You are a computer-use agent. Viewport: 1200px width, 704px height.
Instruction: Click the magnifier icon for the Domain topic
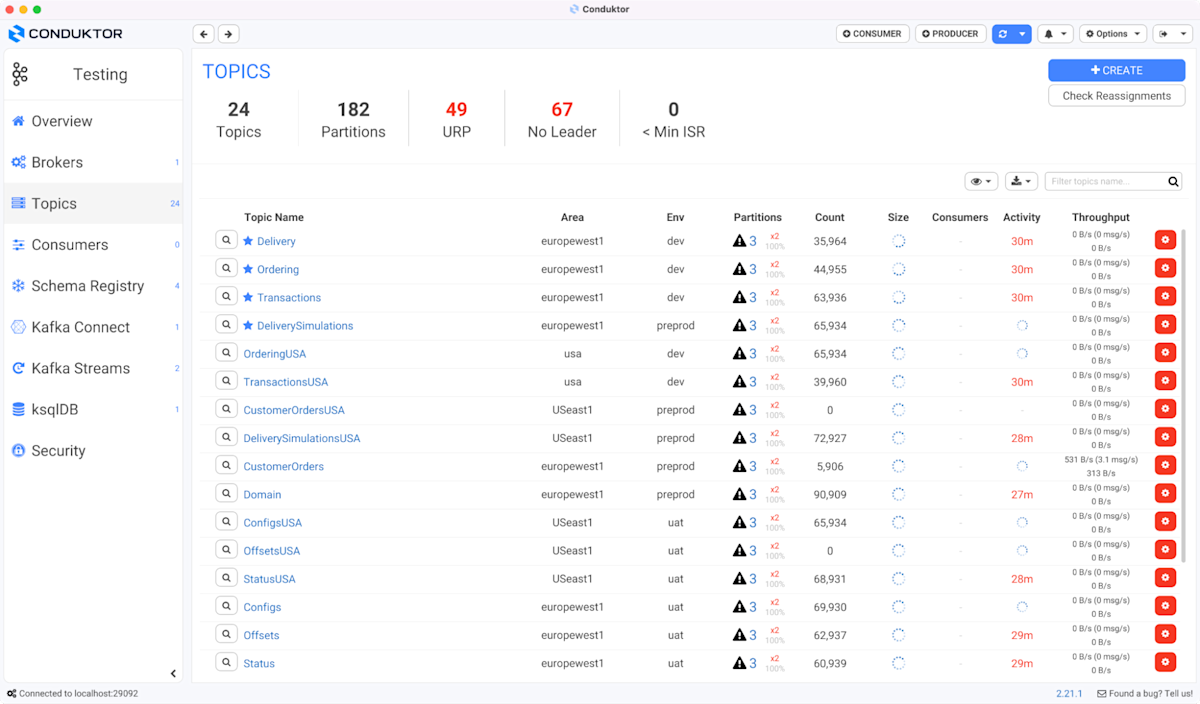(226, 493)
